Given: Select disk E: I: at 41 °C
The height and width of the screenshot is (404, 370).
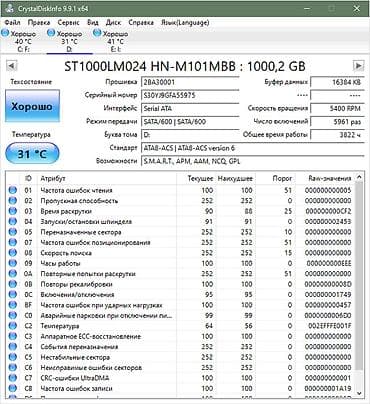Looking at the screenshot, I should (x=115, y=41).
